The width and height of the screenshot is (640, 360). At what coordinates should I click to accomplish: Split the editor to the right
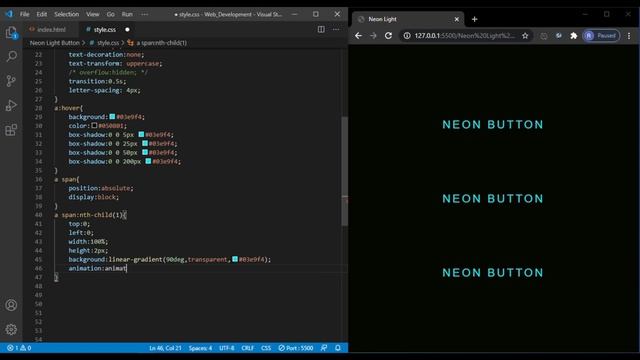[321, 29]
